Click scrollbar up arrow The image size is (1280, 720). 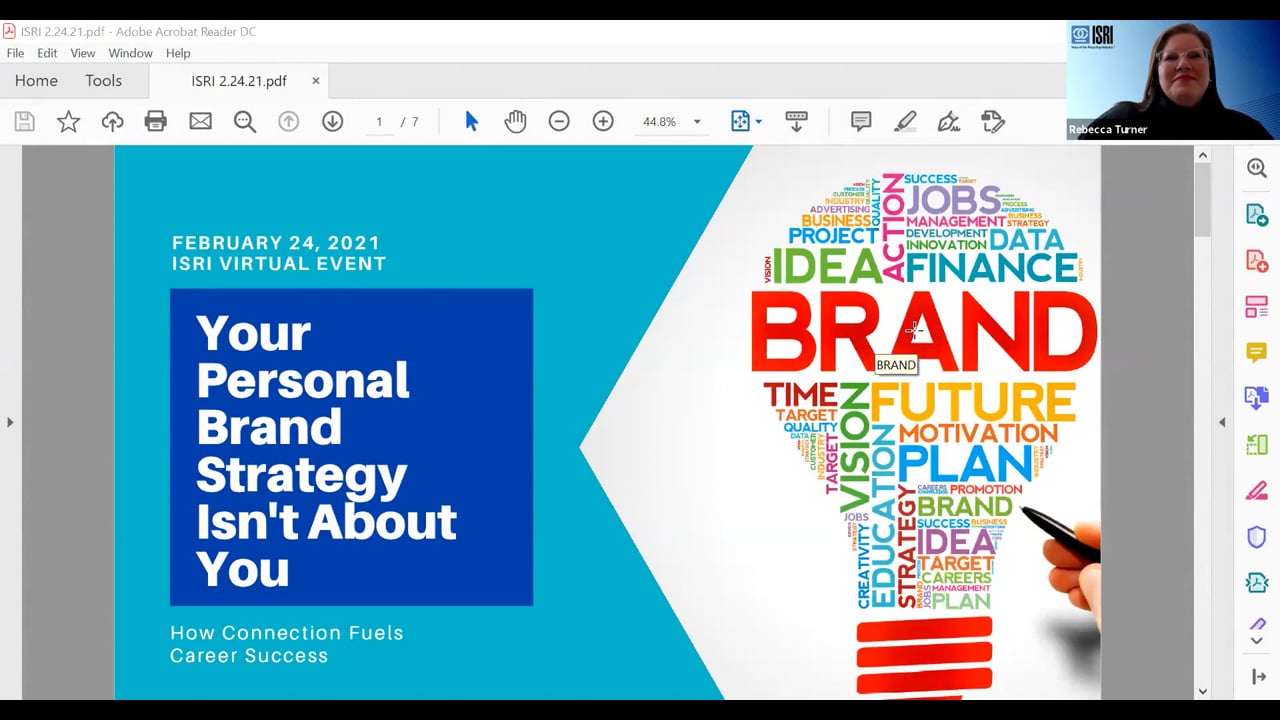pyautogui.click(x=1202, y=155)
